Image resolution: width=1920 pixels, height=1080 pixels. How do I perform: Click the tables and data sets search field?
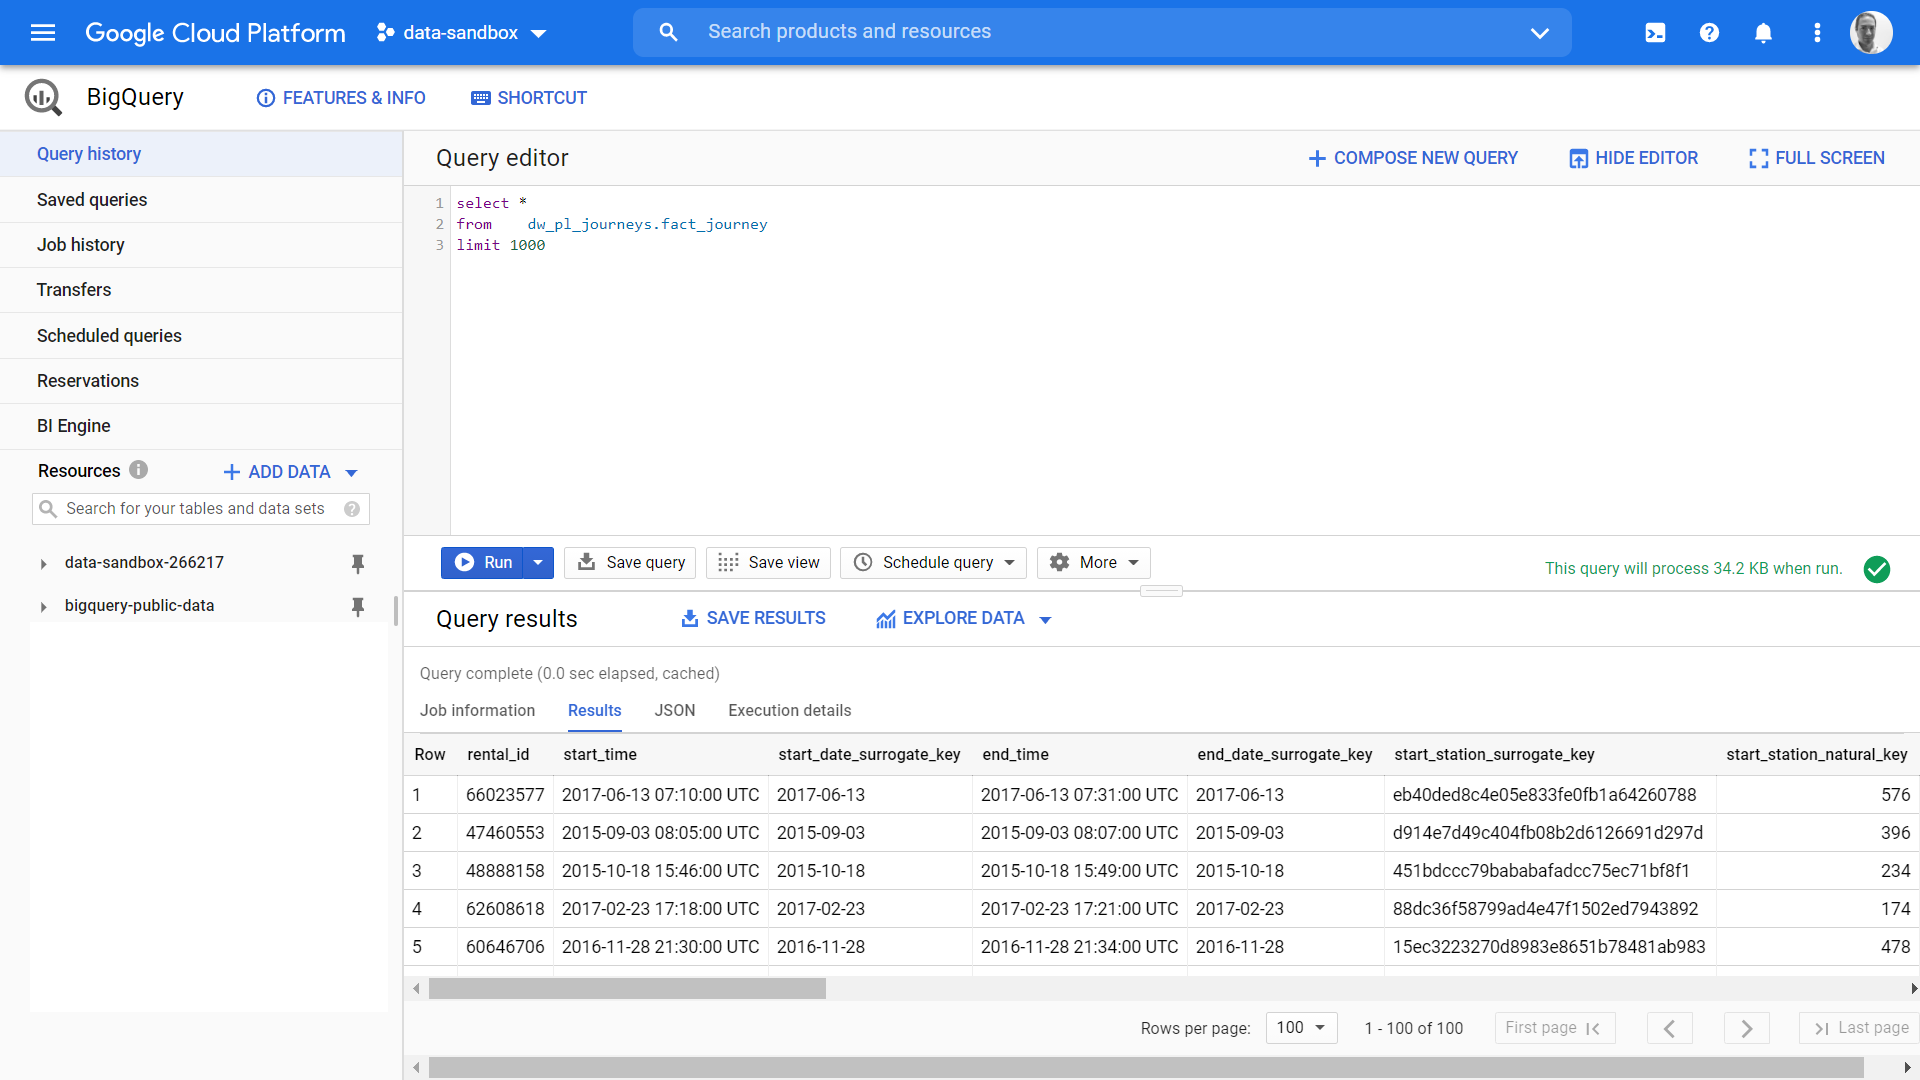[201, 509]
